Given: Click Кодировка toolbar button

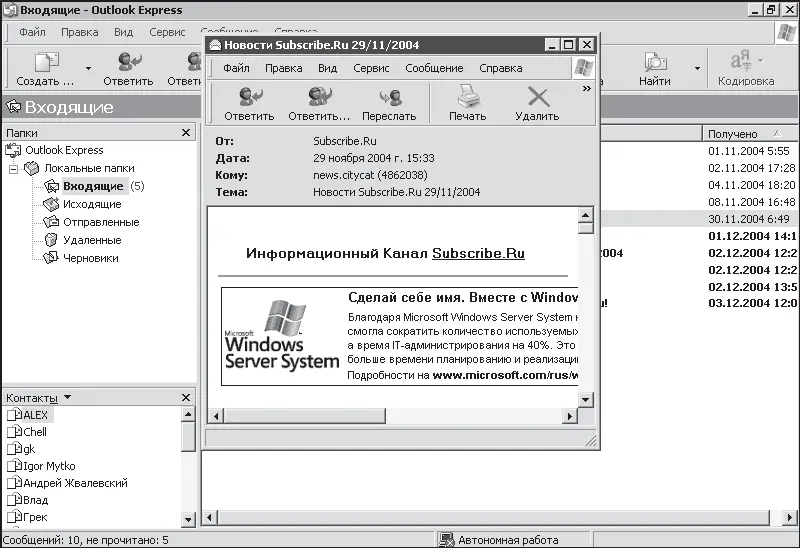Looking at the screenshot, I should click(746, 69).
